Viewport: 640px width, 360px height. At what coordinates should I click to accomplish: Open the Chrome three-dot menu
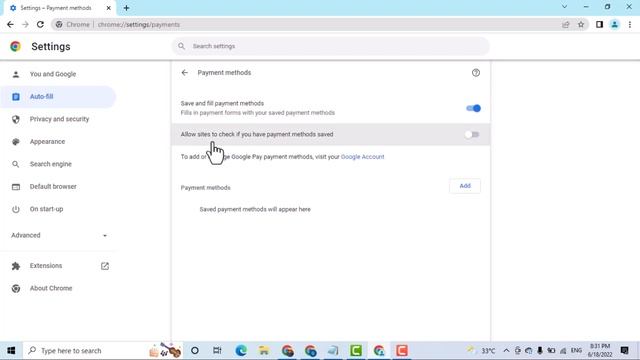click(630, 24)
